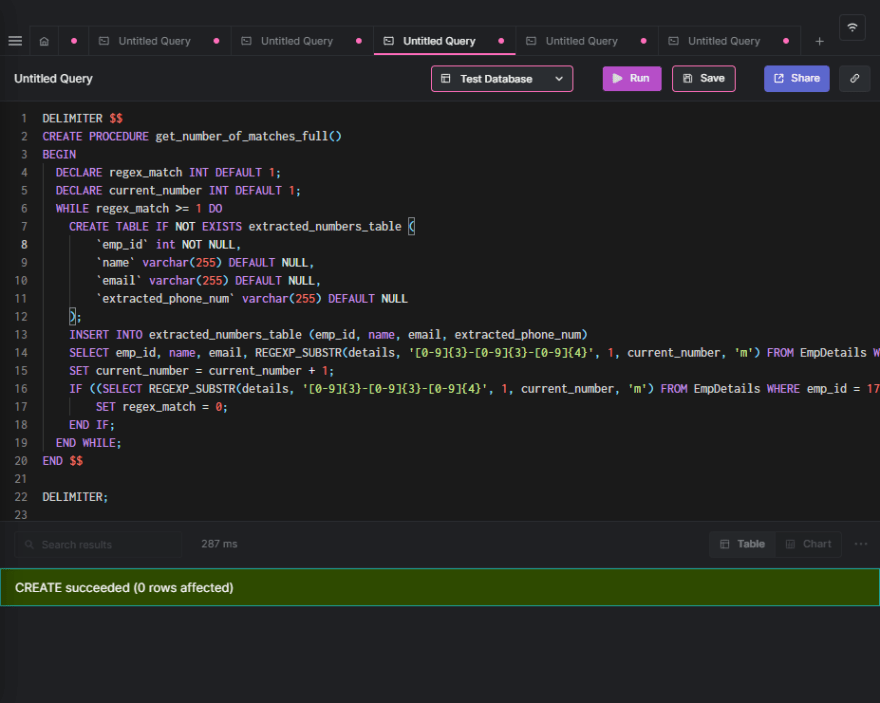Share the query

796,79
